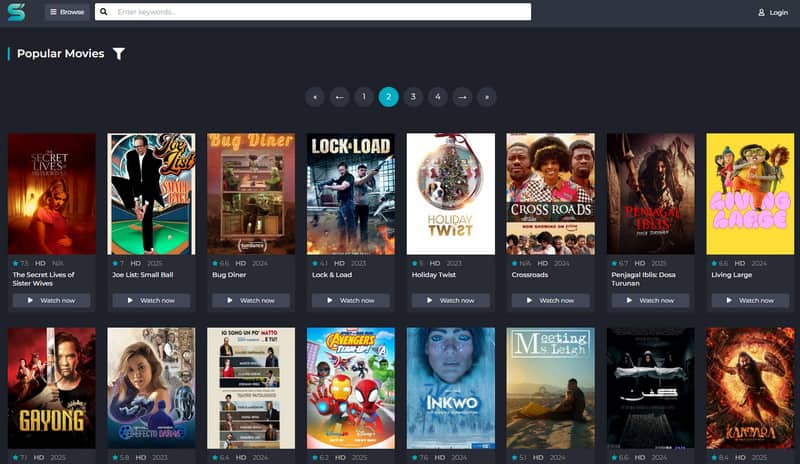
Task: Select page 4 in pagination
Action: (437, 97)
